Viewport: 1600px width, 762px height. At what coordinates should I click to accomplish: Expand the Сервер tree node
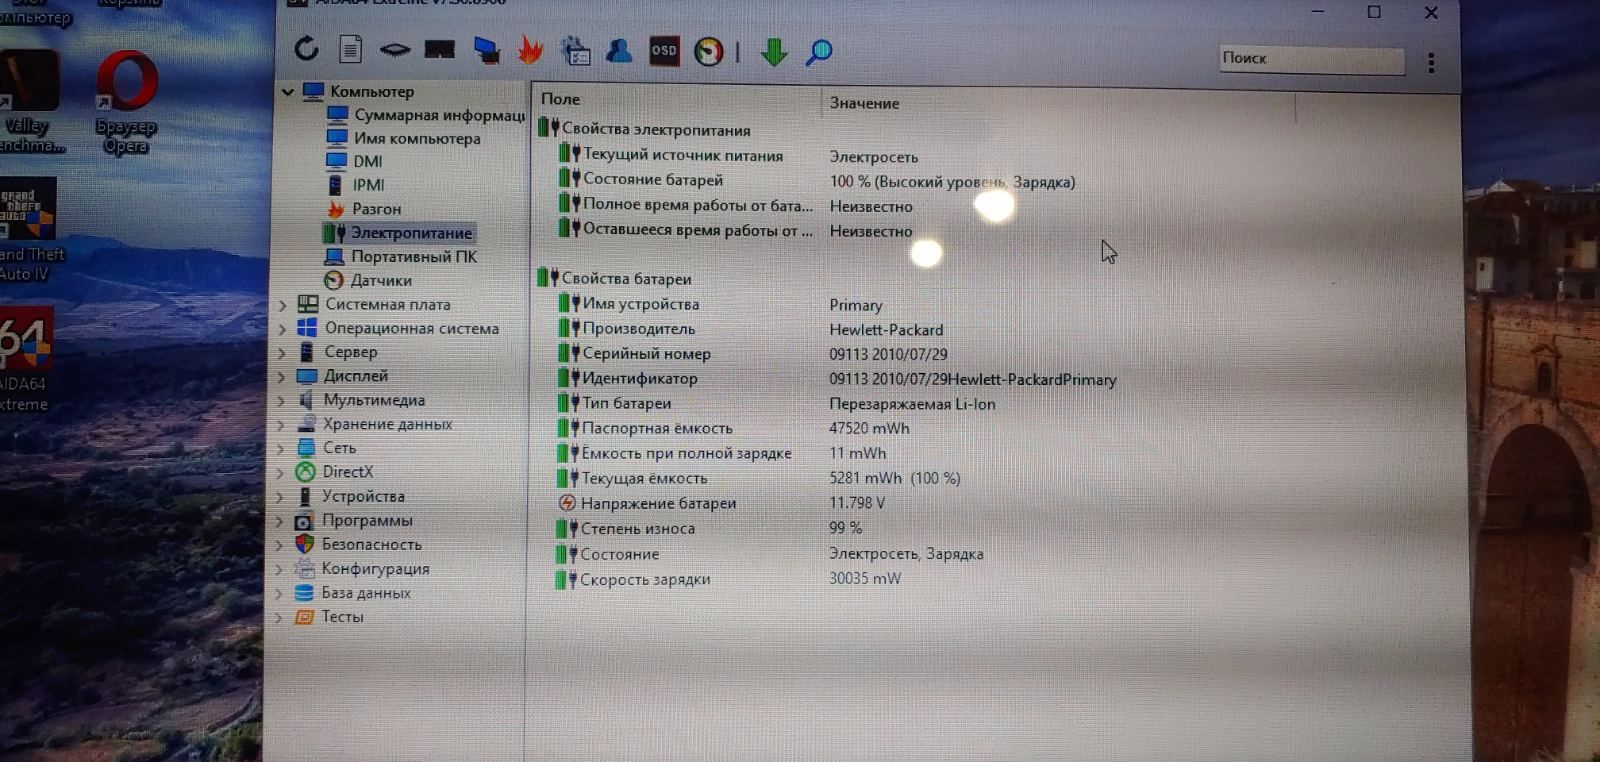(x=282, y=353)
